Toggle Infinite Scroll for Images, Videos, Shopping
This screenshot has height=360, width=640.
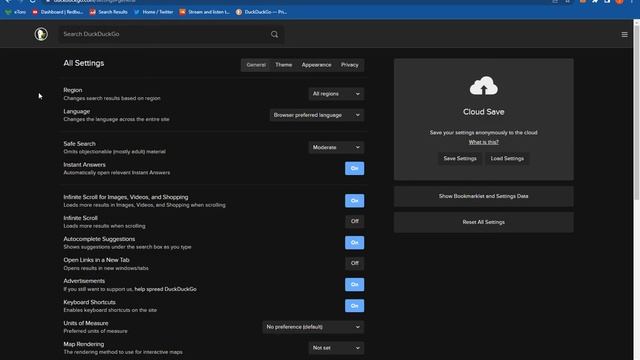point(354,200)
